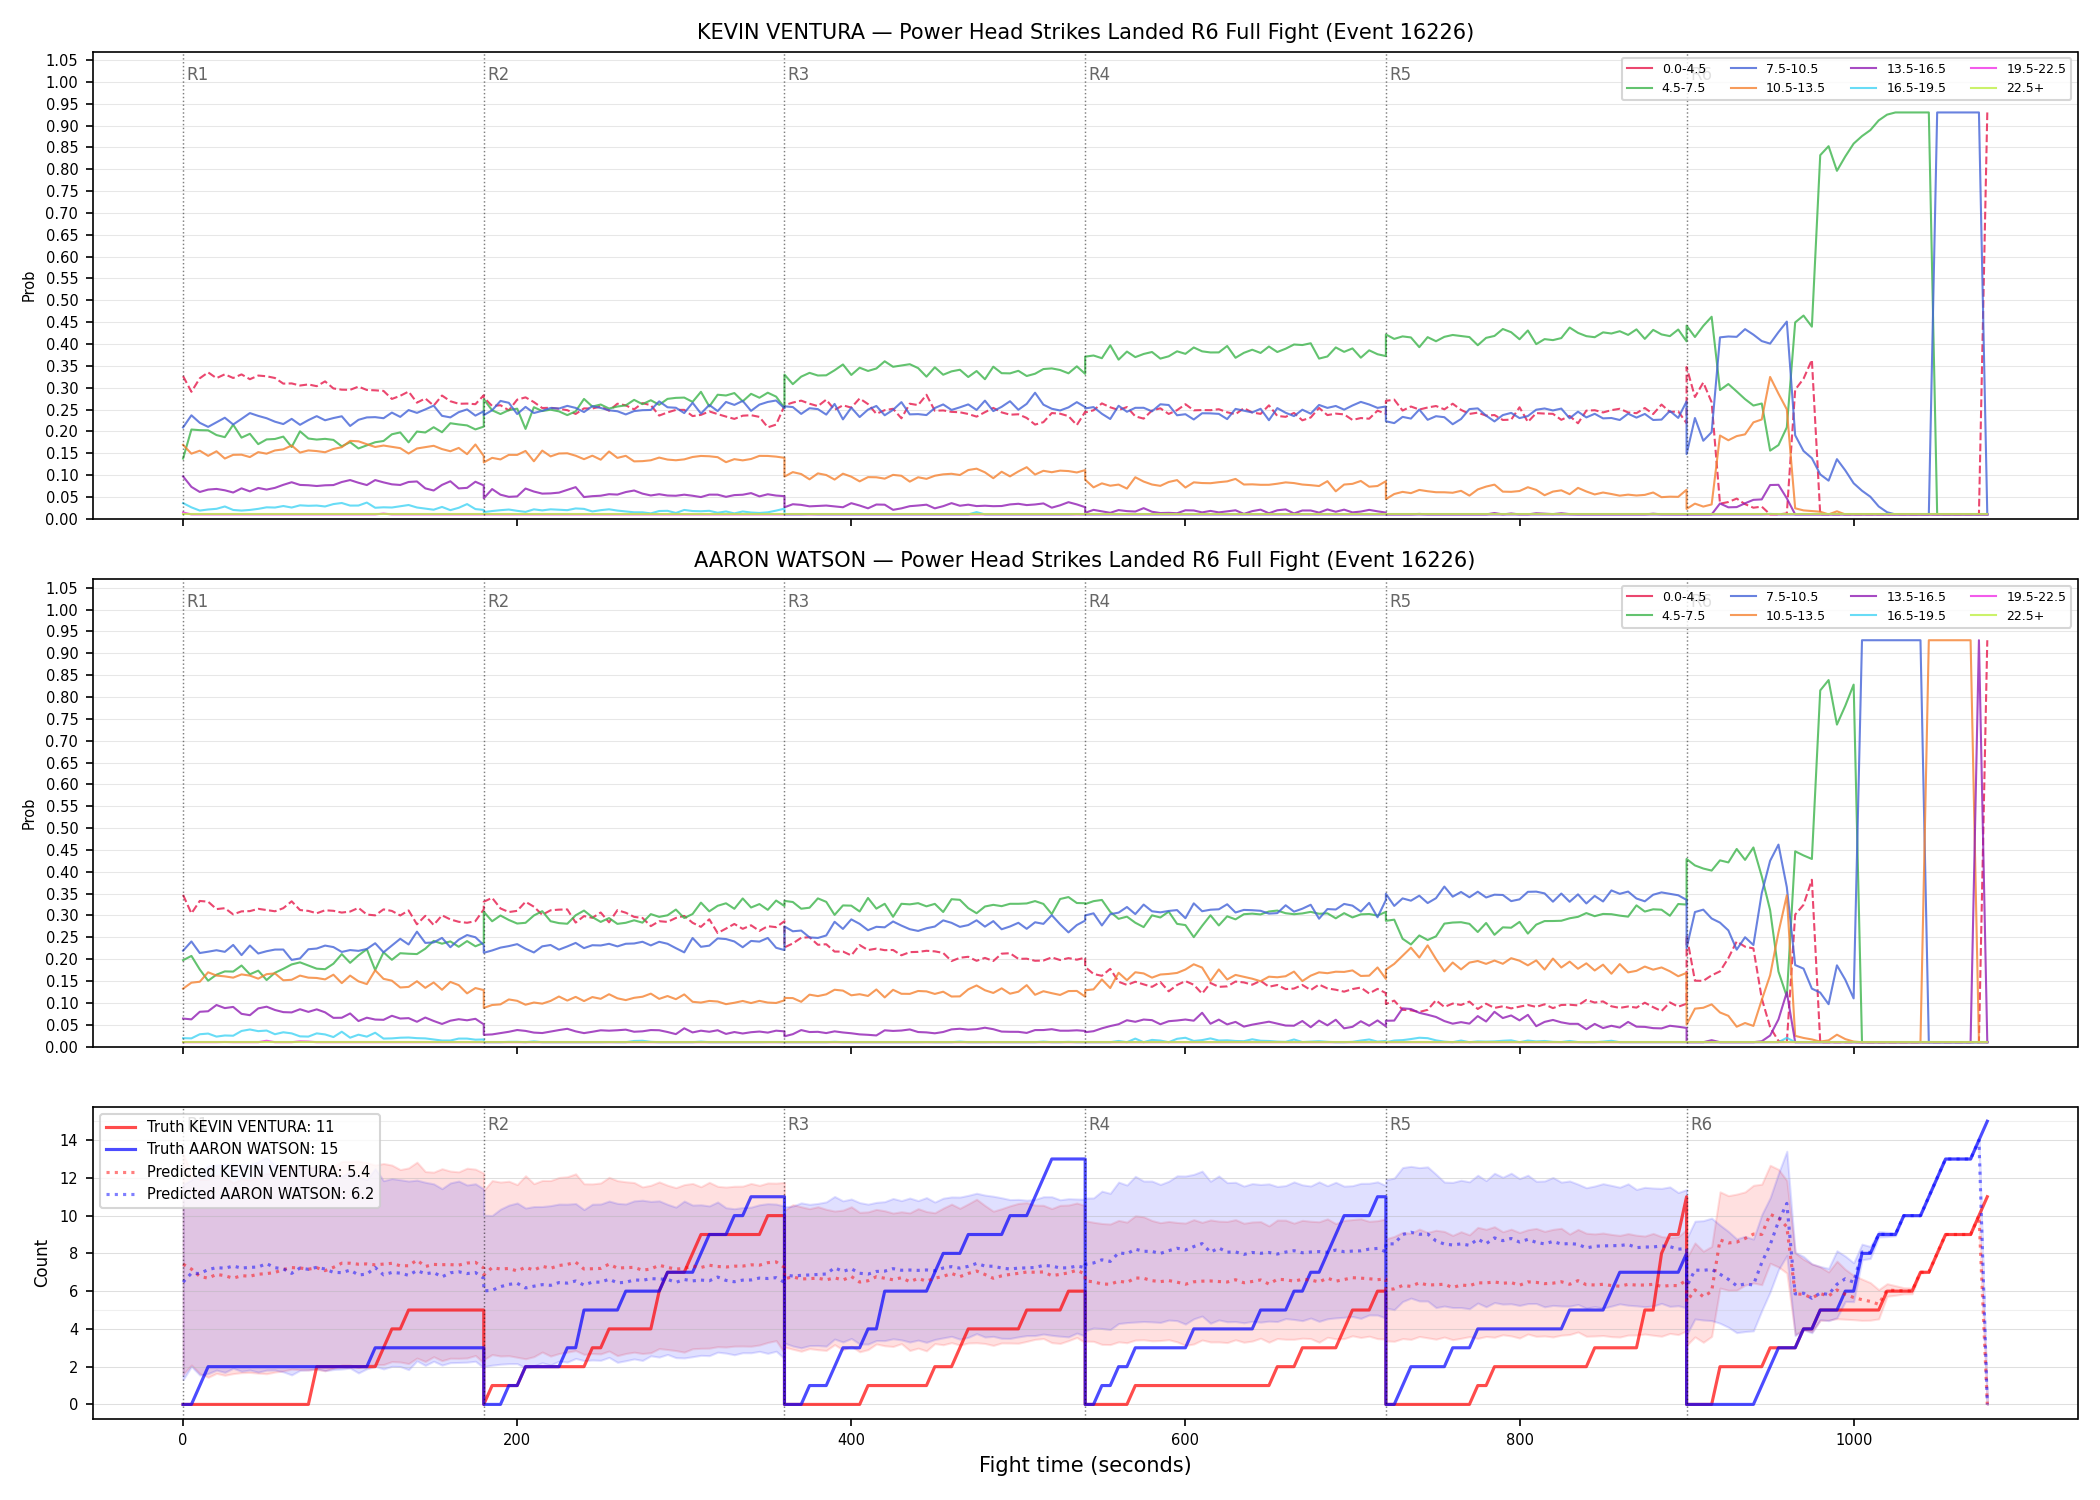Click the 'Fight time (seconds)' axis label

[x=1085, y=1465]
